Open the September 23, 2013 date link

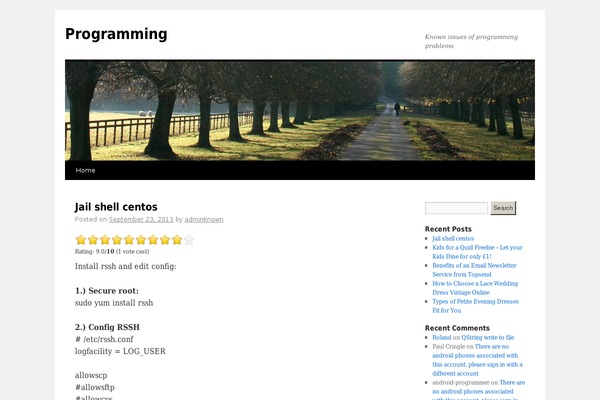pyautogui.click(x=141, y=219)
